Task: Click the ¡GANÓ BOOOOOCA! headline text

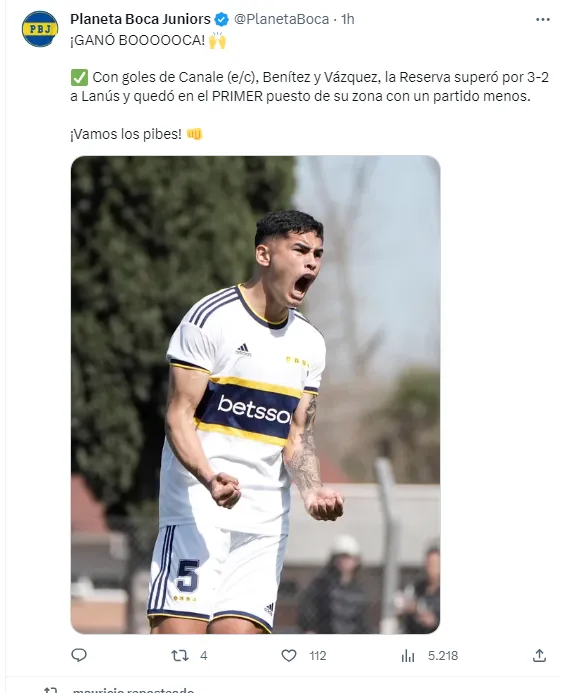Action: click(137, 40)
